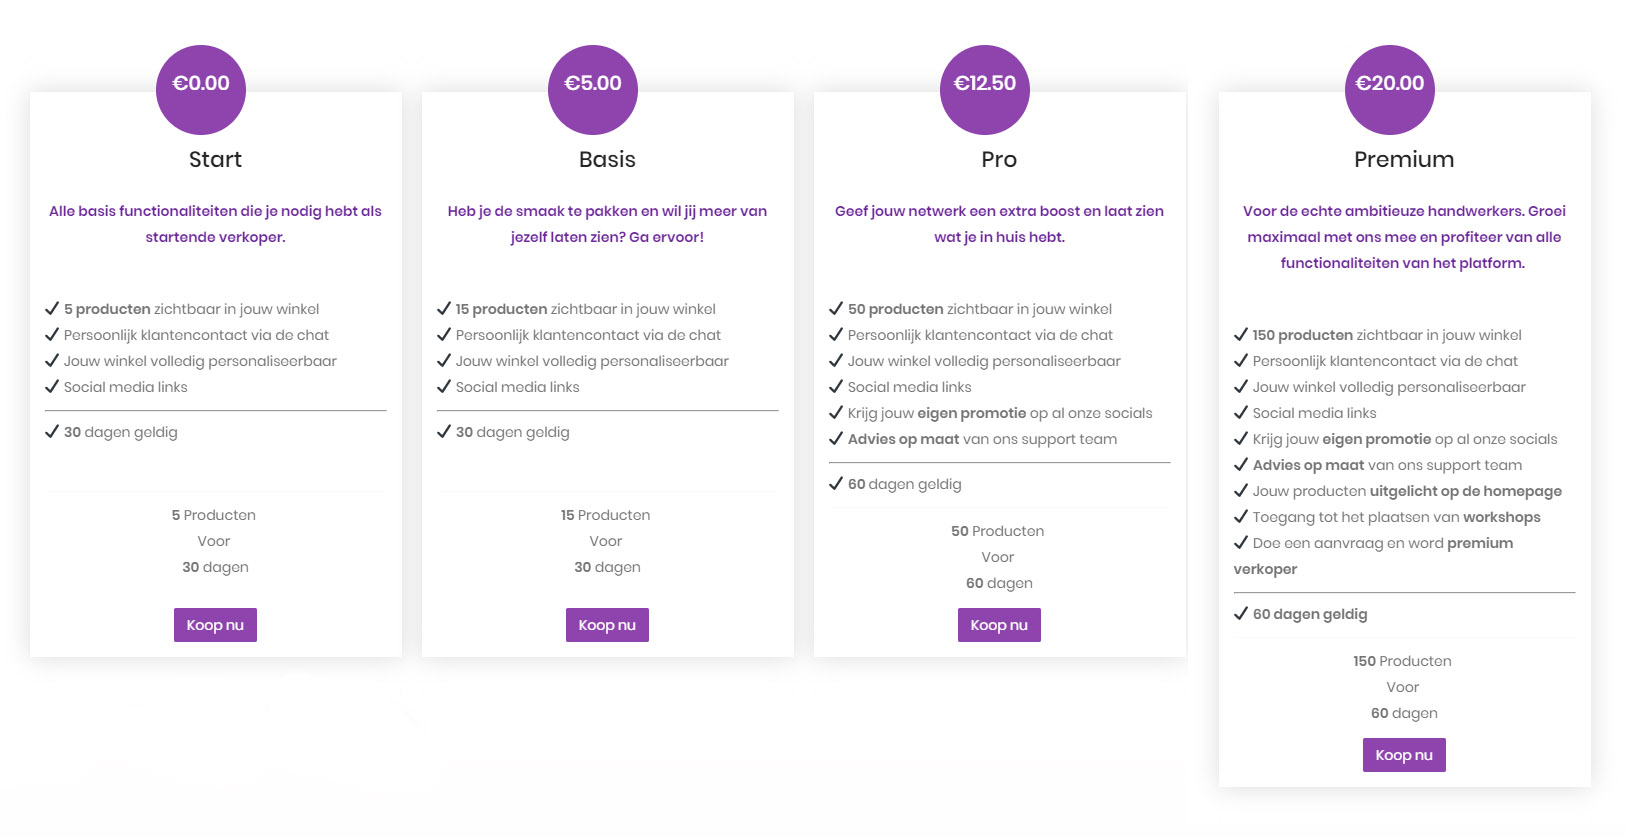The height and width of the screenshot is (837, 1626).
Task: Click the €12.50 price circle badge
Action: click(x=985, y=90)
